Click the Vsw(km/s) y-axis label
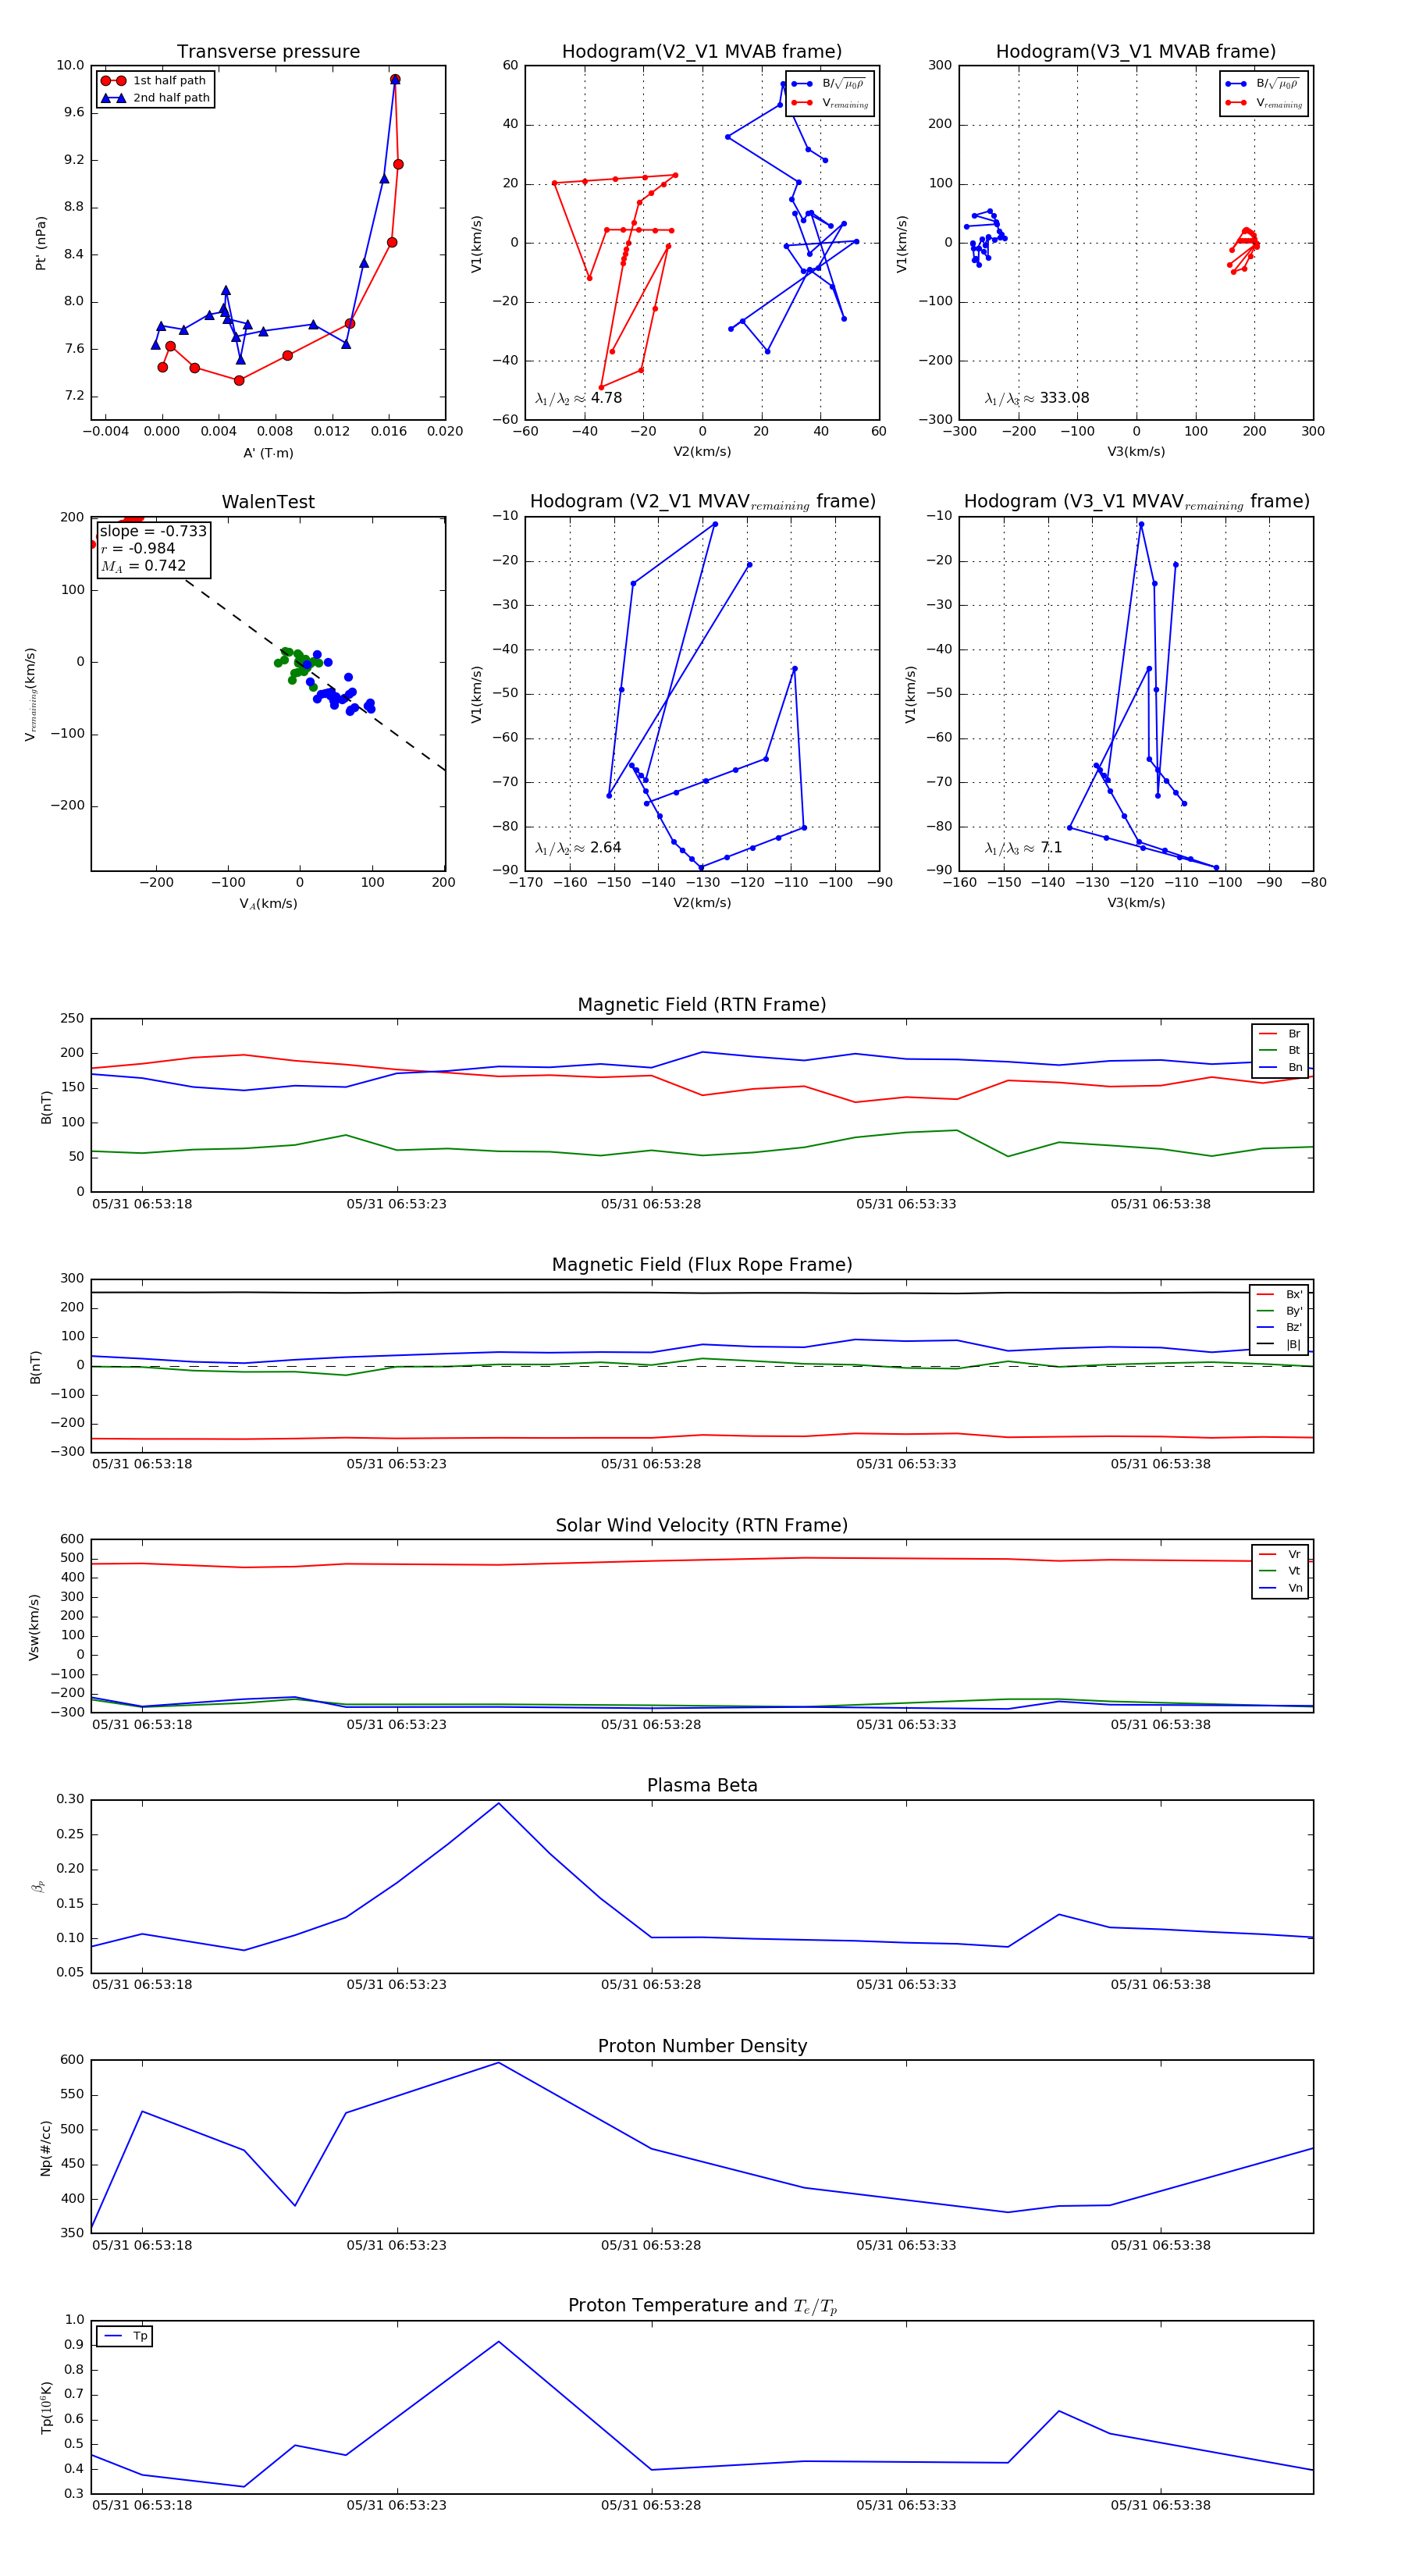 [x=34, y=1627]
